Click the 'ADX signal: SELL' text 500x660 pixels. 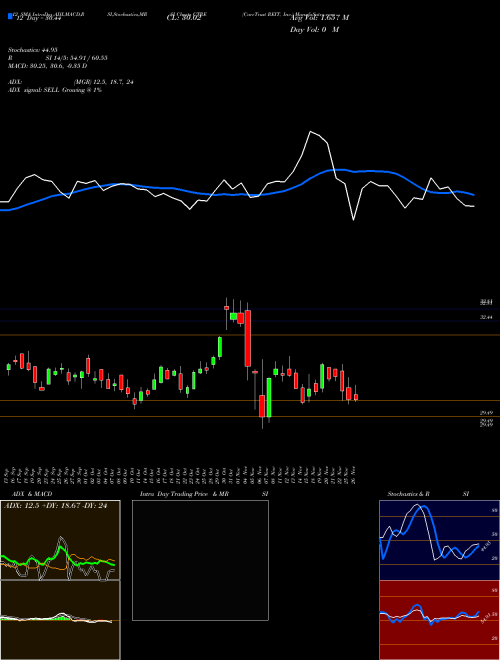point(34,90)
